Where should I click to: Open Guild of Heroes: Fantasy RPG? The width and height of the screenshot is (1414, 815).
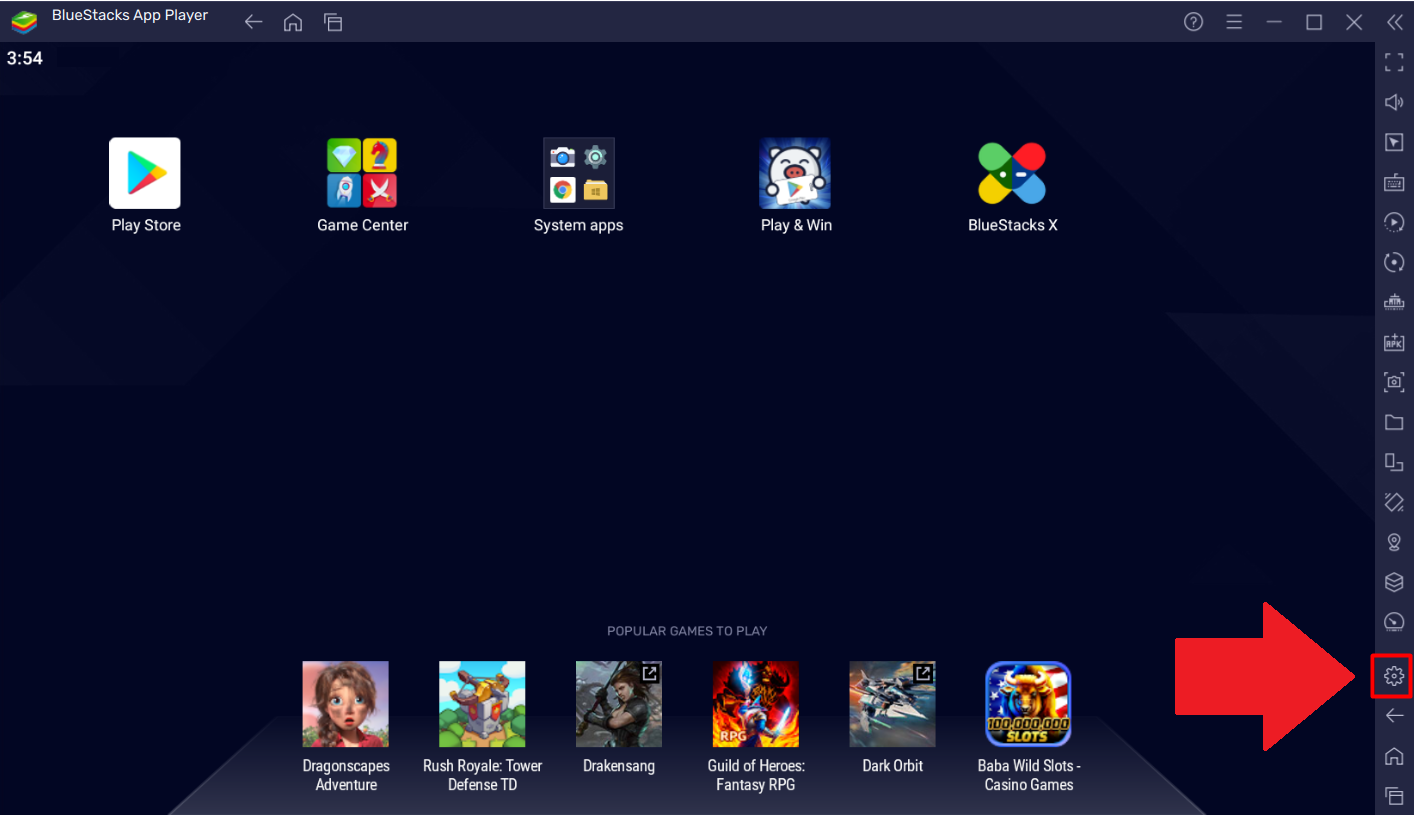[756, 704]
